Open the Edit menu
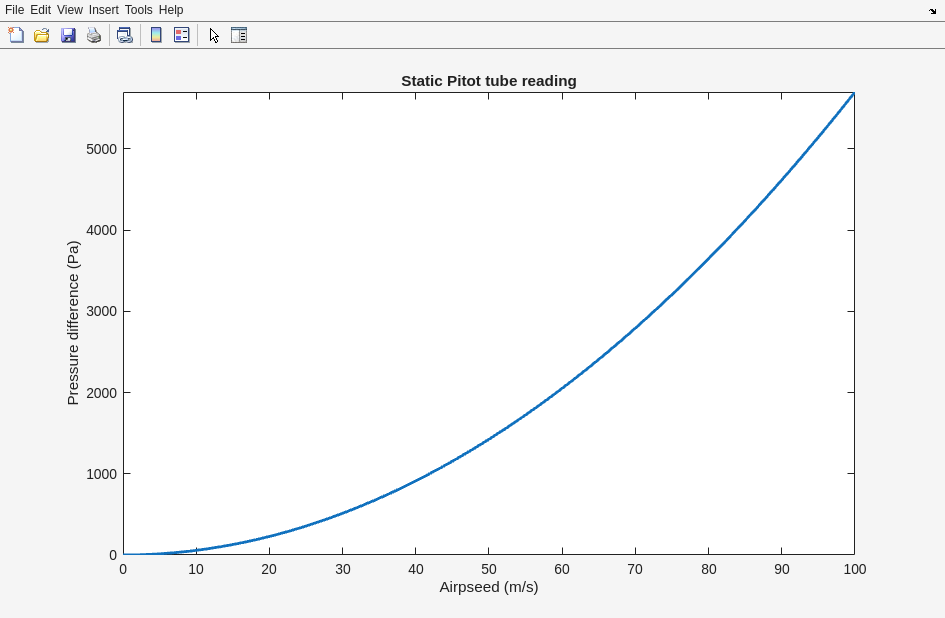 (40, 10)
